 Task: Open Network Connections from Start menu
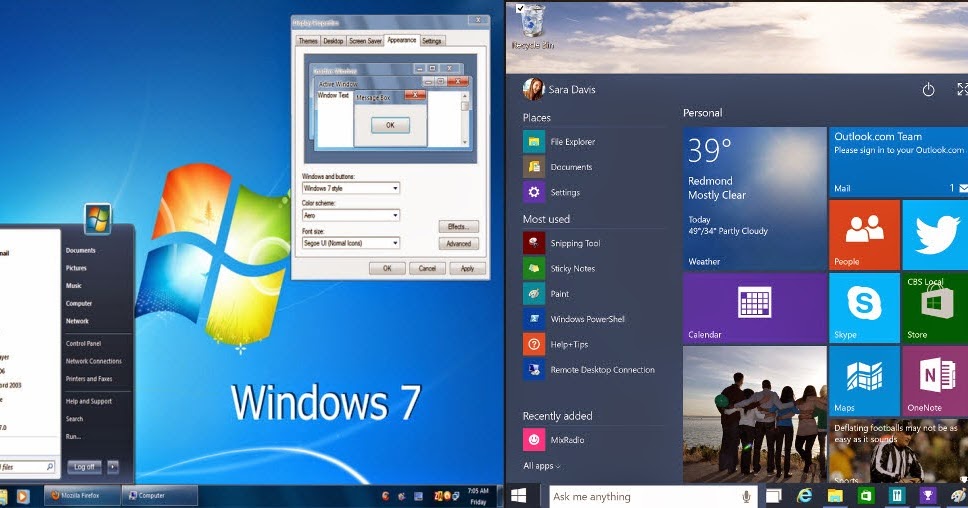click(x=94, y=361)
